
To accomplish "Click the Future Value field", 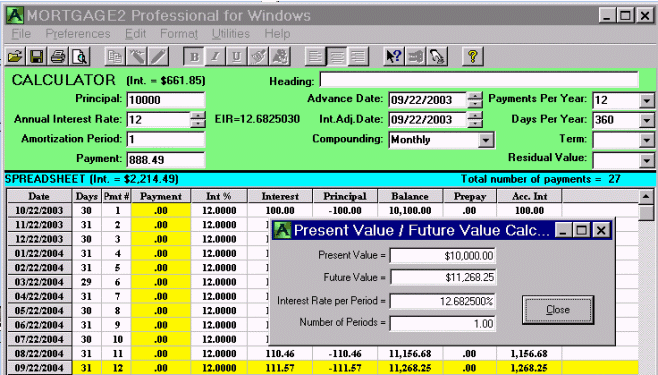I will click(443, 277).
